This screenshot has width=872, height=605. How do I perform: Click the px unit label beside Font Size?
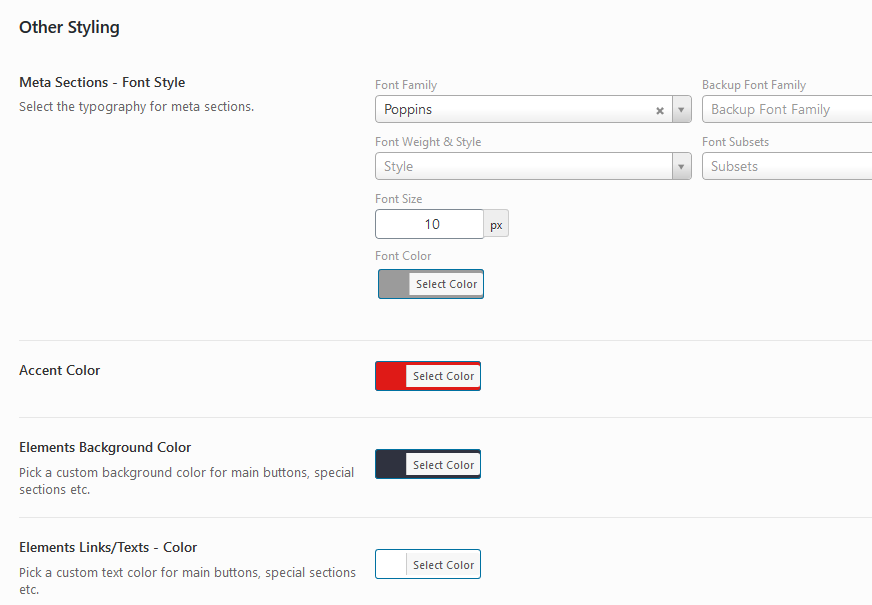[496, 225]
